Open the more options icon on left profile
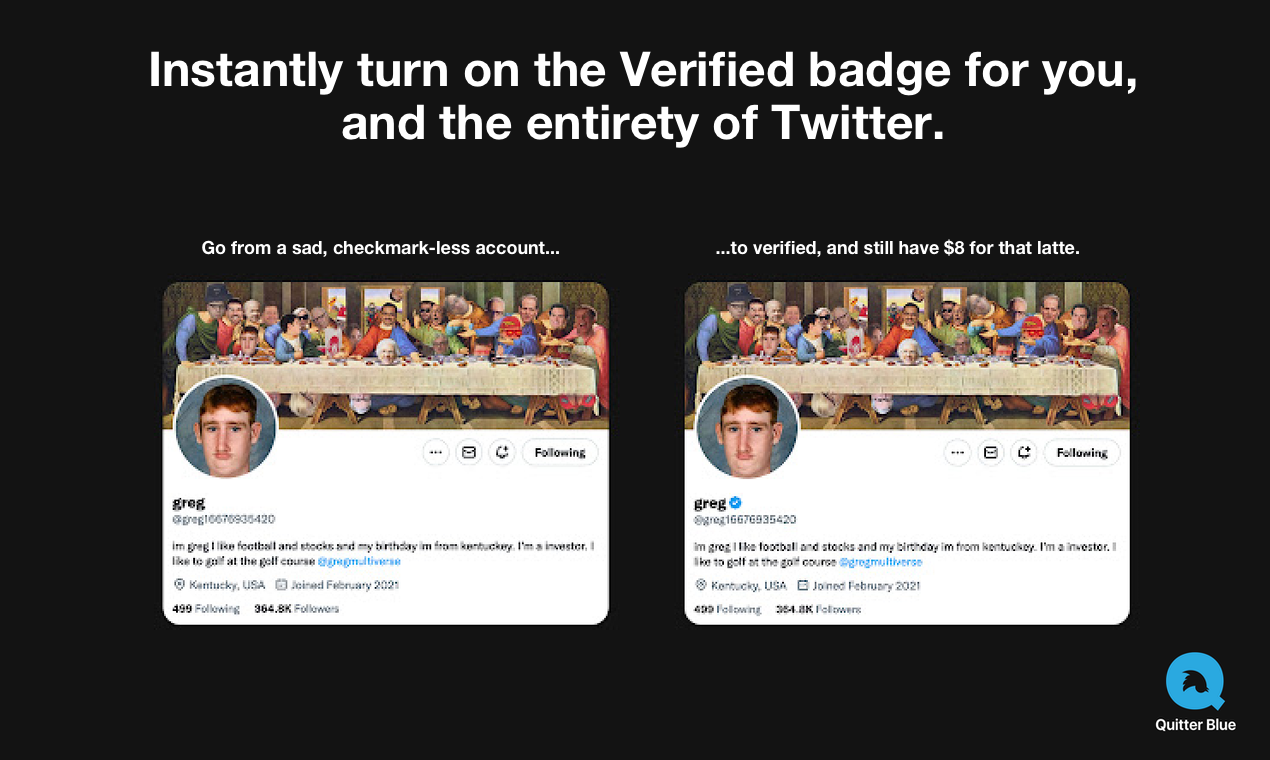Viewport: 1270px width, 760px height. [x=435, y=452]
